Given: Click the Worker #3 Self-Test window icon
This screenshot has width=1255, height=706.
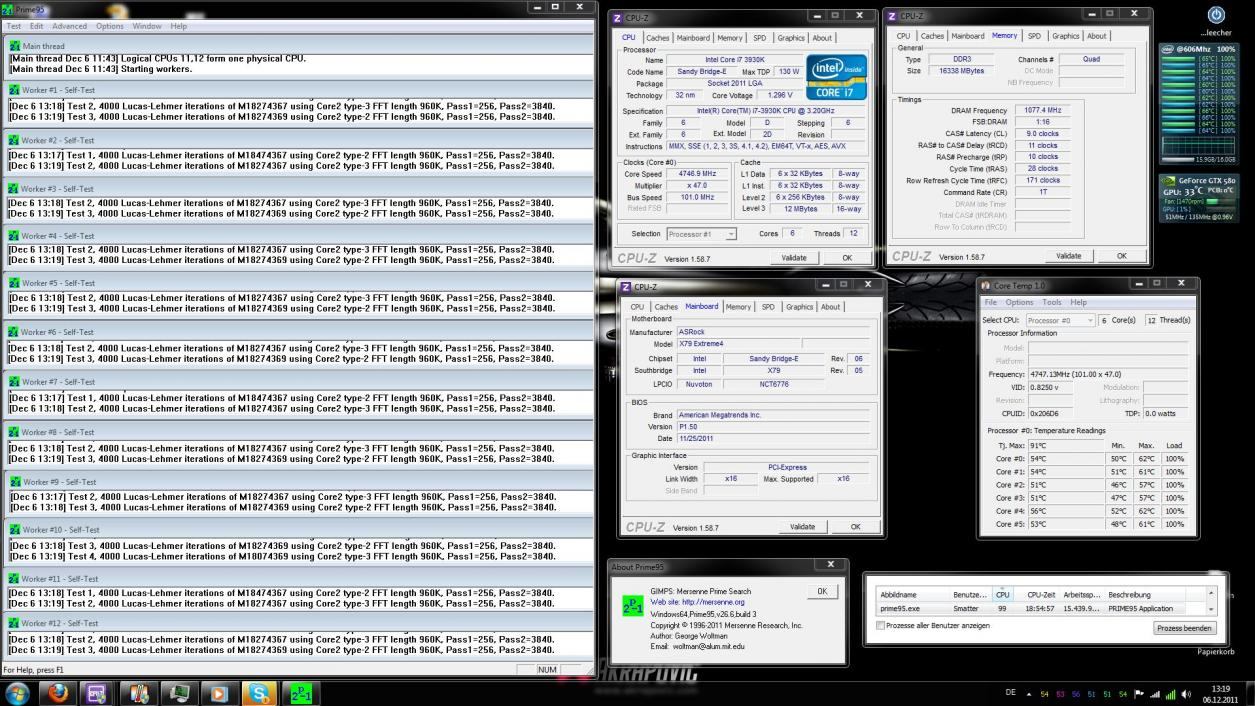Looking at the screenshot, I should pos(13,189).
